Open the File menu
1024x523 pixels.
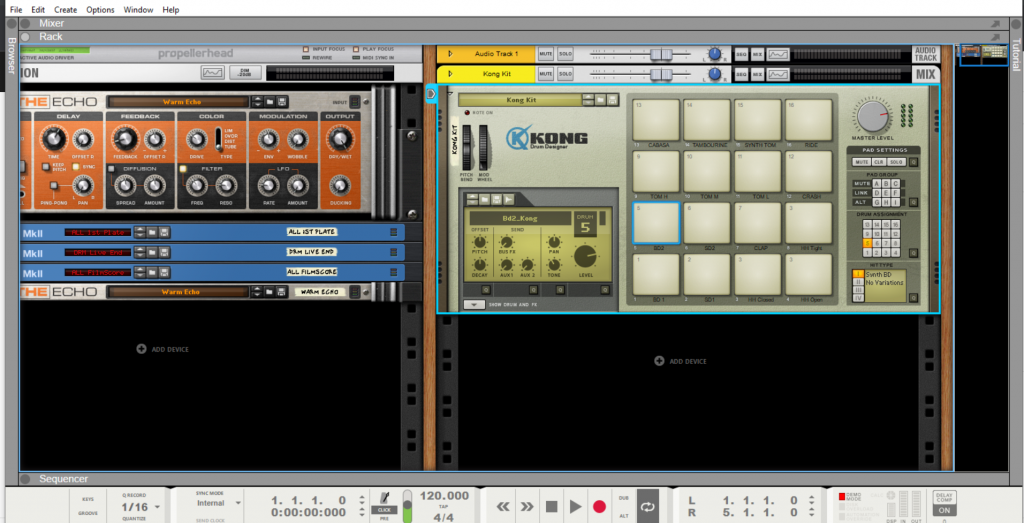click(x=16, y=10)
